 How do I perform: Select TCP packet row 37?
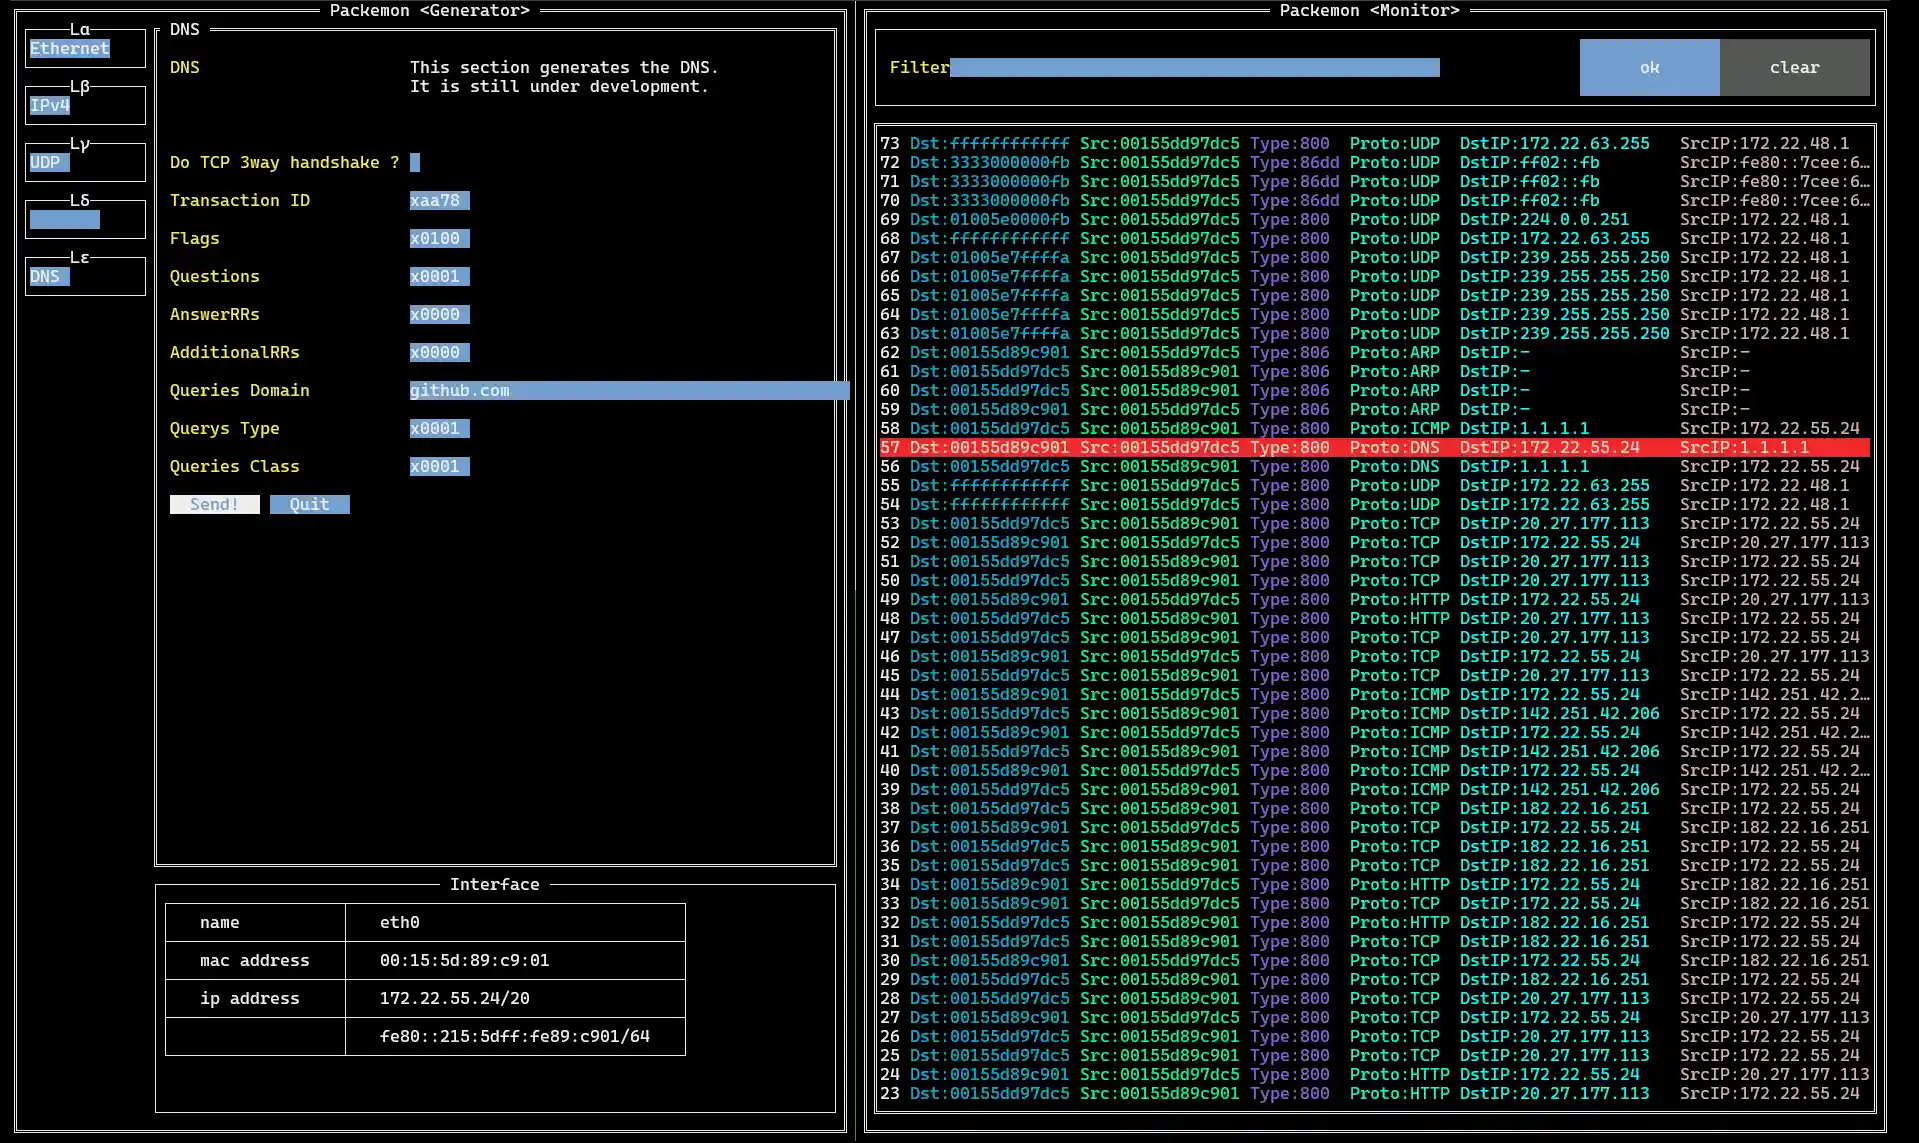pyautogui.click(x=1375, y=827)
